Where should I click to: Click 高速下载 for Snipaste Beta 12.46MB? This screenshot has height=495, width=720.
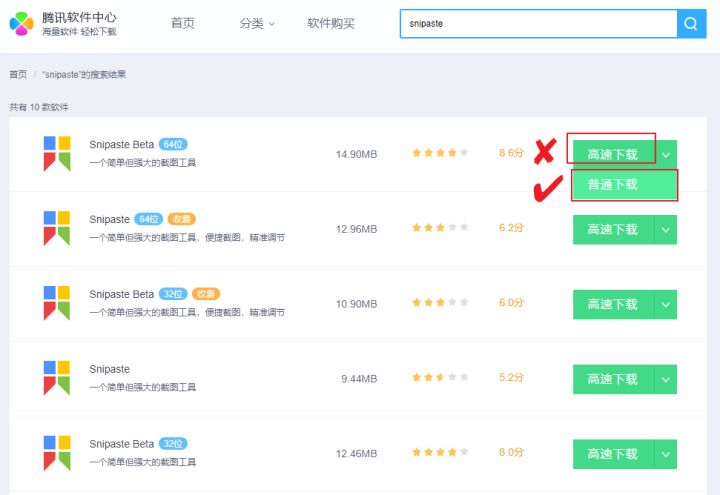613,454
